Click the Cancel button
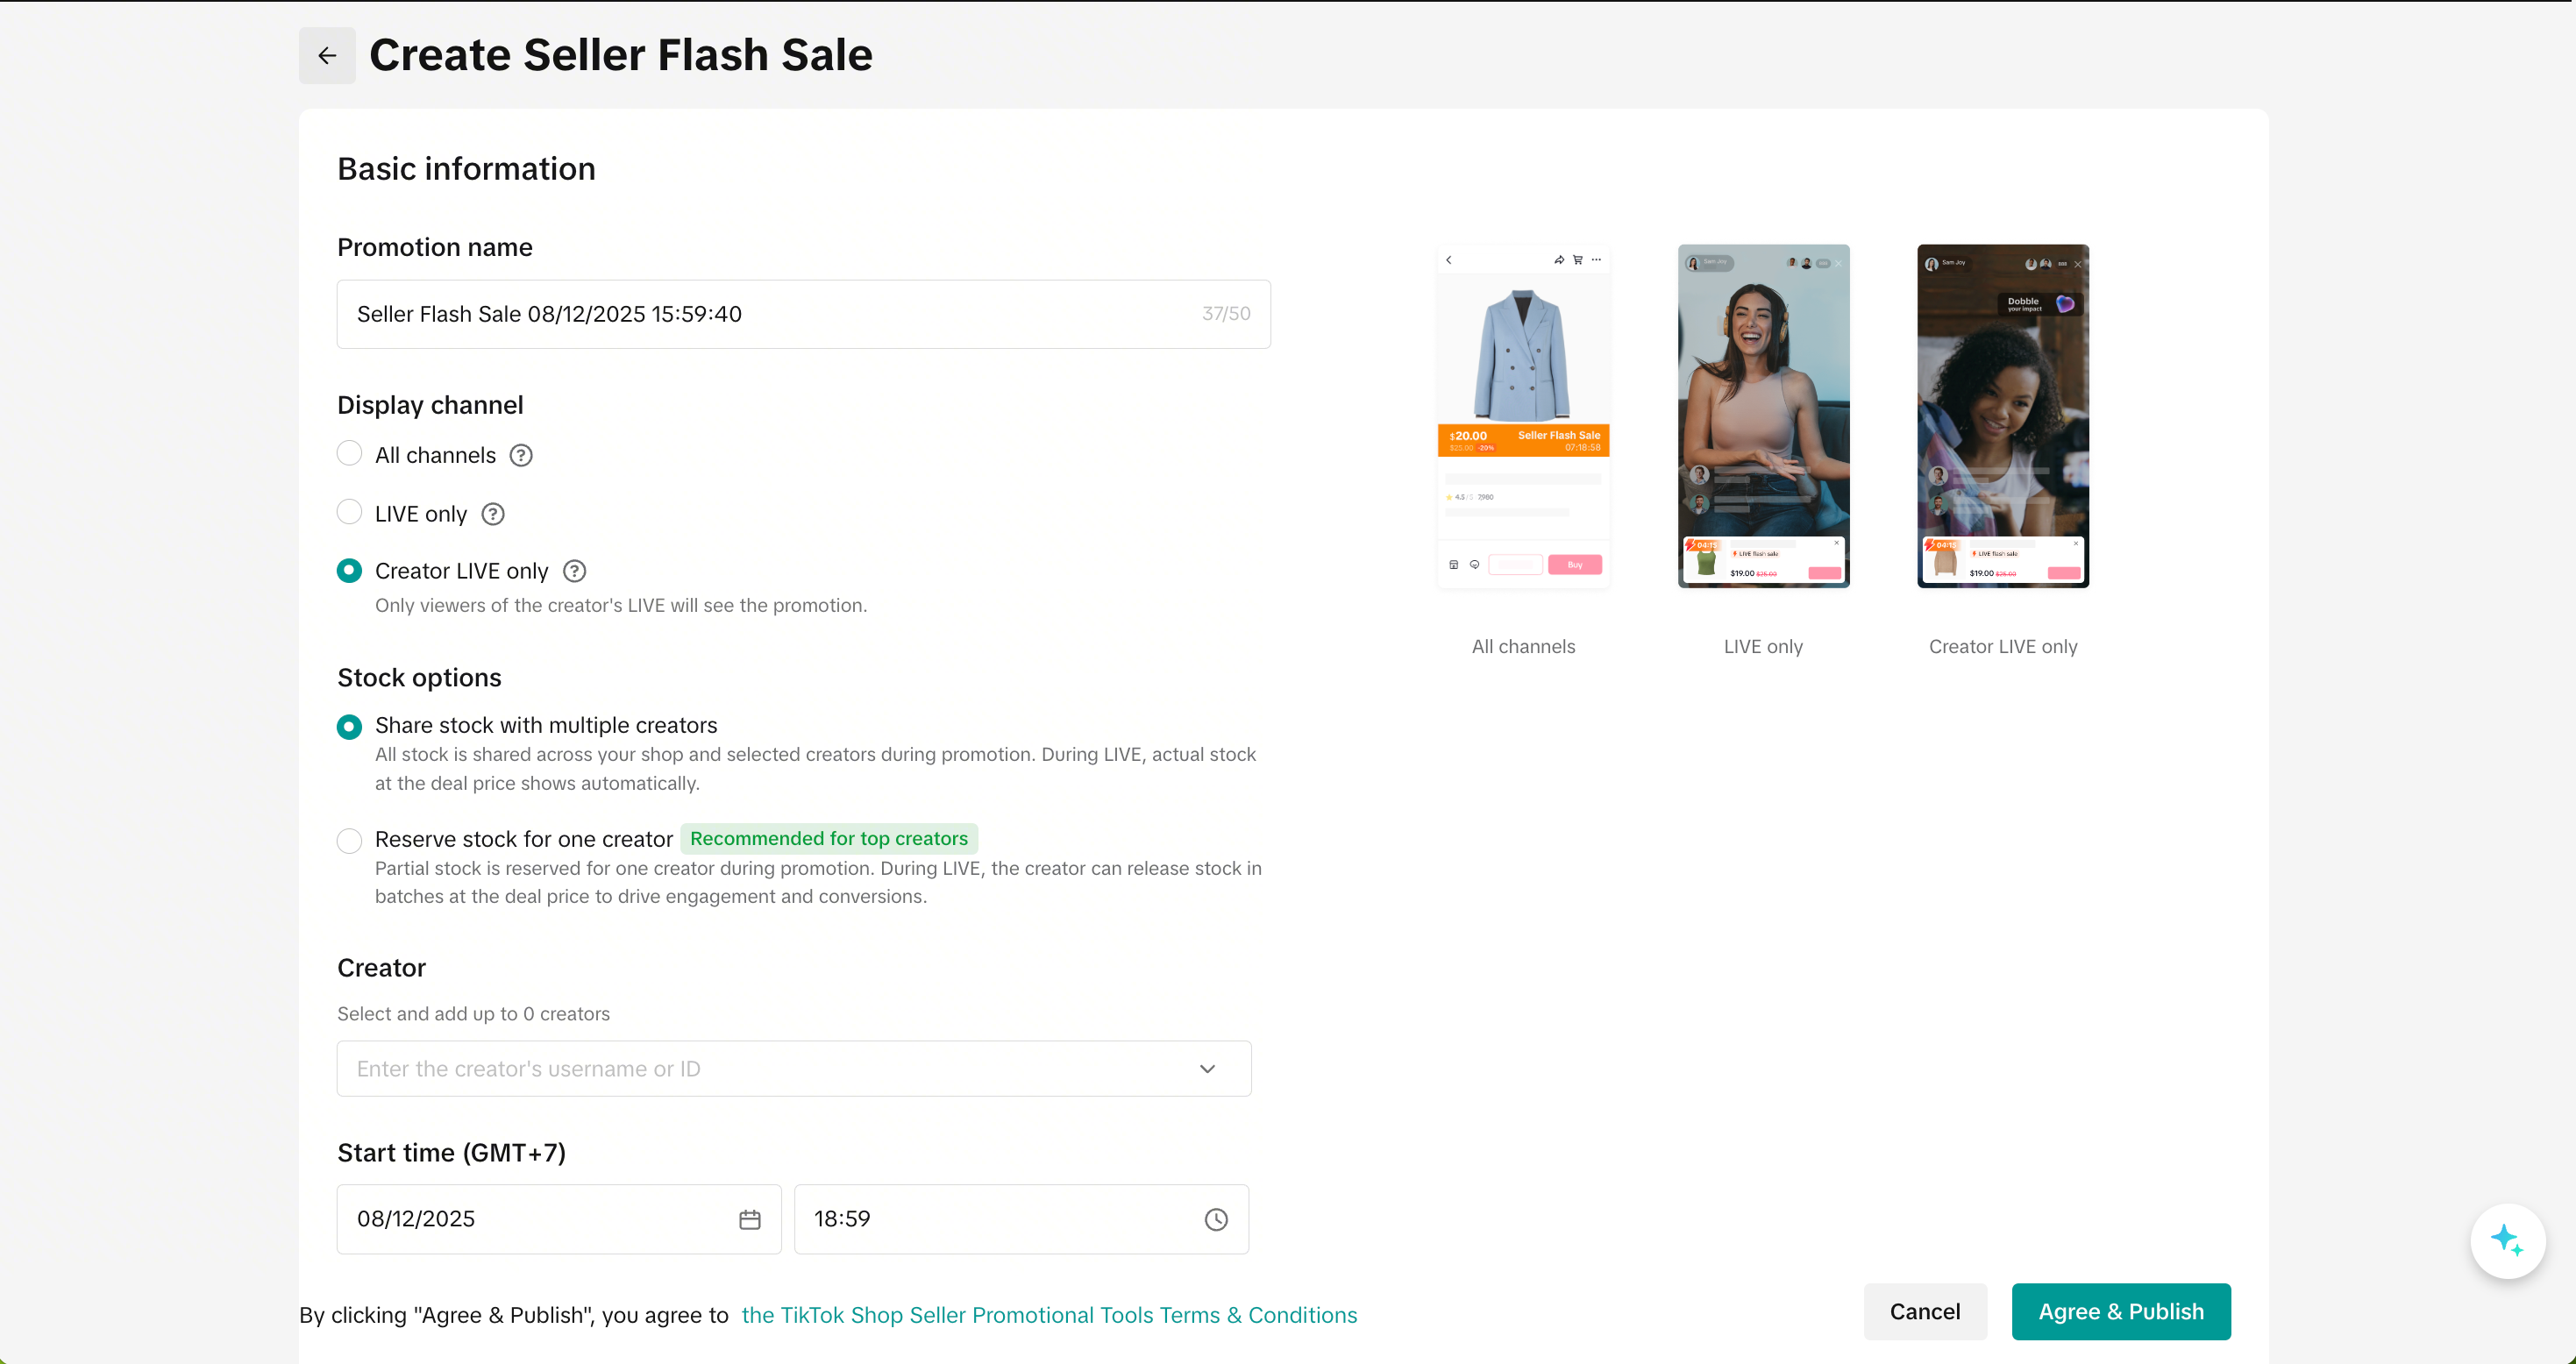 [1924, 1311]
